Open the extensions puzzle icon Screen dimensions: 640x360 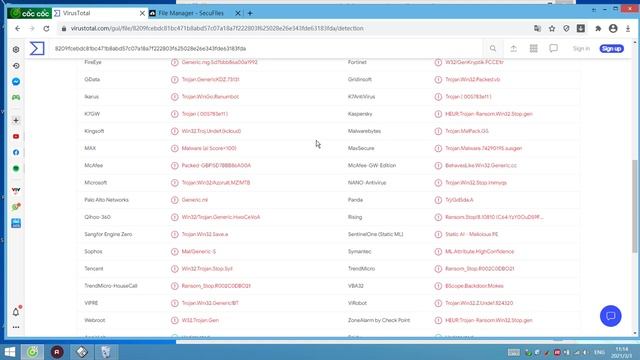(x=598, y=29)
